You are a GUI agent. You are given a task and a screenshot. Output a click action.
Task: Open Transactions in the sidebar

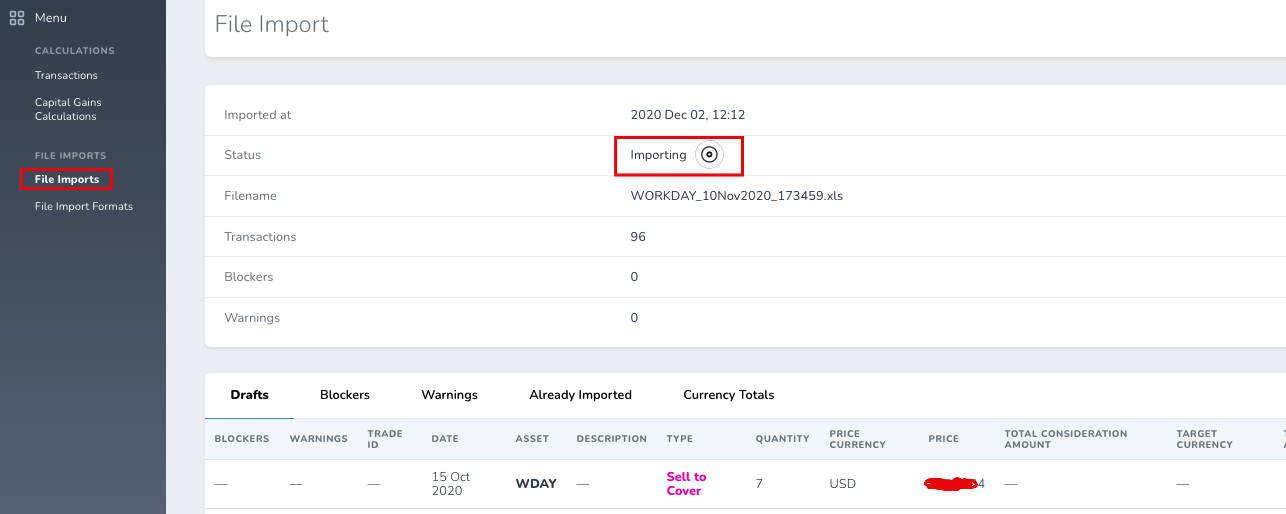(66, 75)
